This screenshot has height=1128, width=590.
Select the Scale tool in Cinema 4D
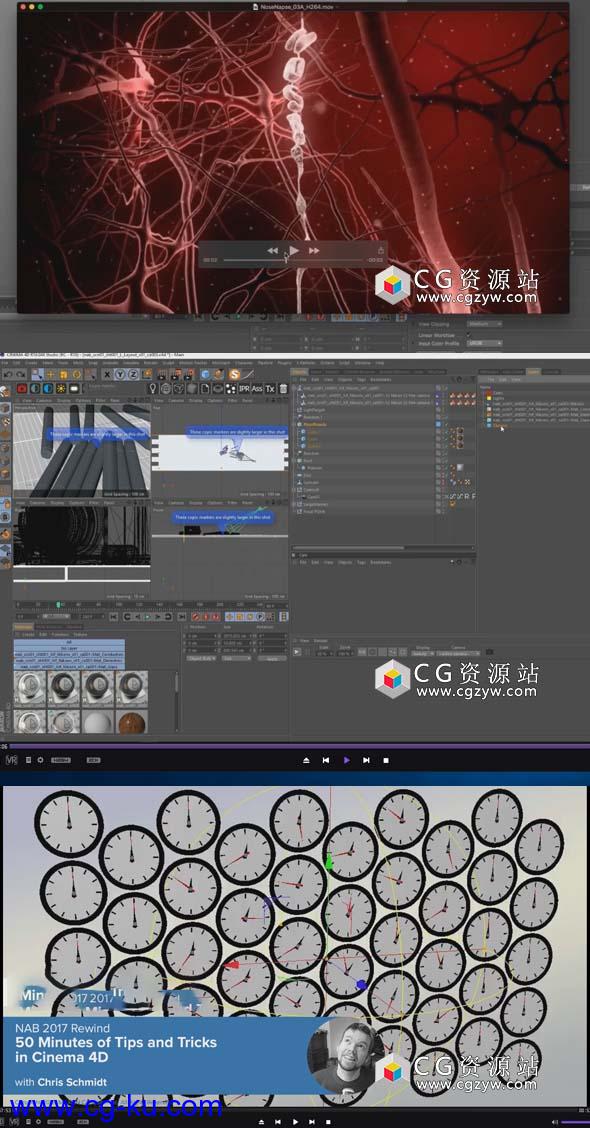point(63,374)
